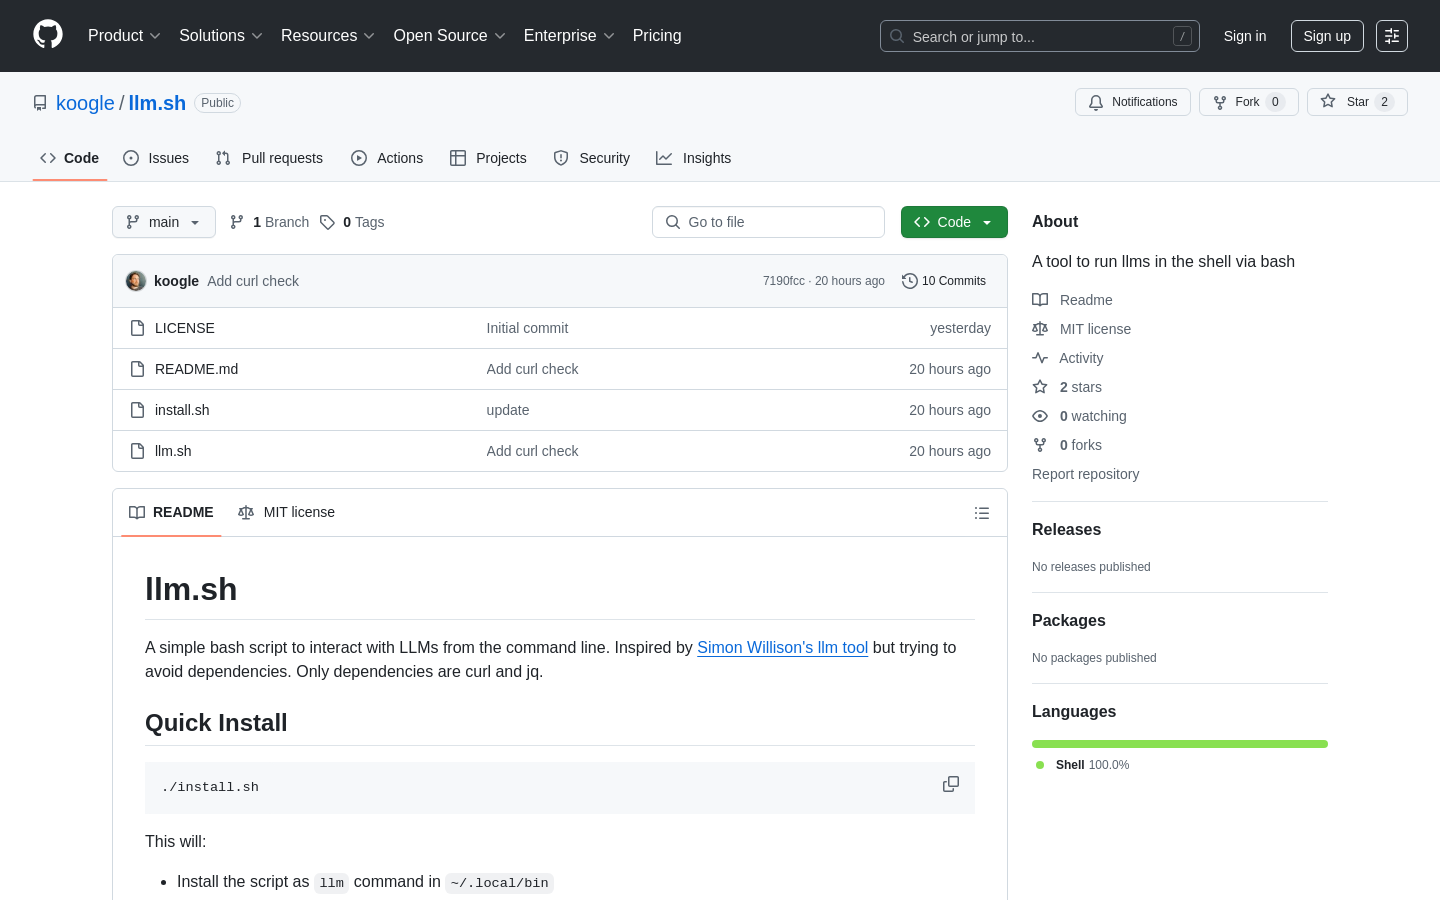The image size is (1440, 900).
Task: Focus the Go to file field
Action: pos(768,222)
